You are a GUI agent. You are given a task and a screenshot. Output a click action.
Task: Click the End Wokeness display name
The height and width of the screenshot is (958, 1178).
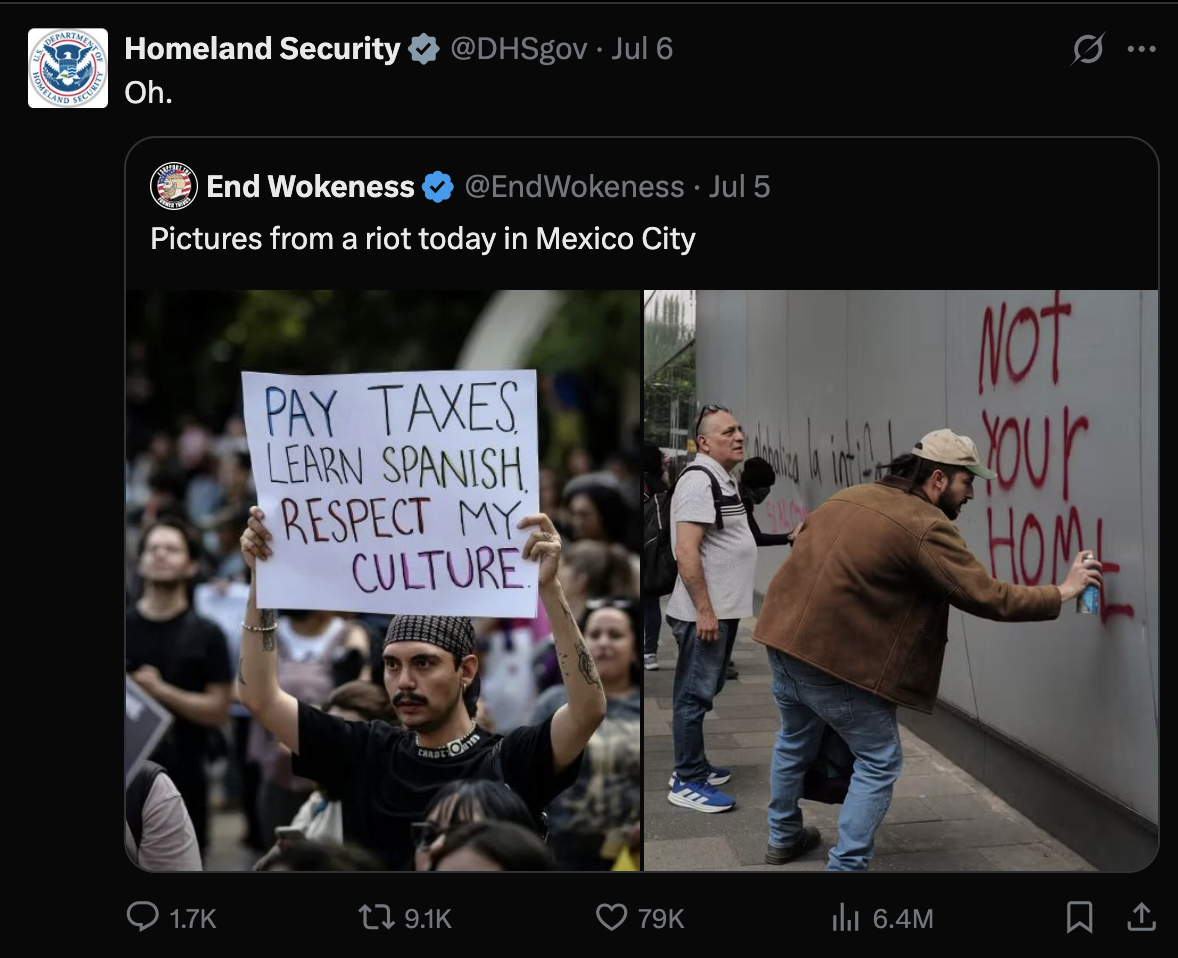click(x=310, y=186)
